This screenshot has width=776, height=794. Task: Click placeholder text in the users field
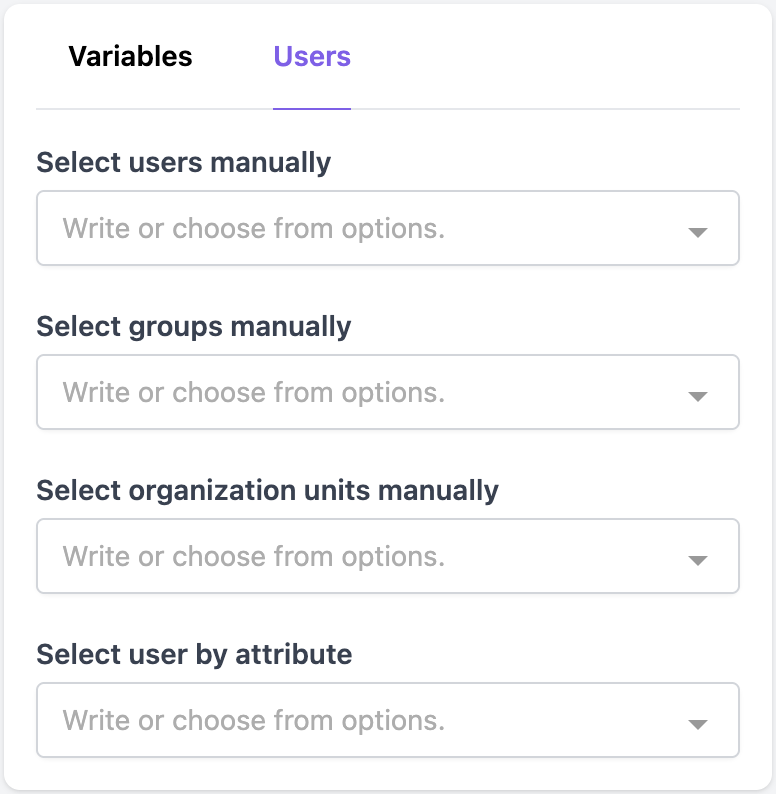click(x=253, y=229)
